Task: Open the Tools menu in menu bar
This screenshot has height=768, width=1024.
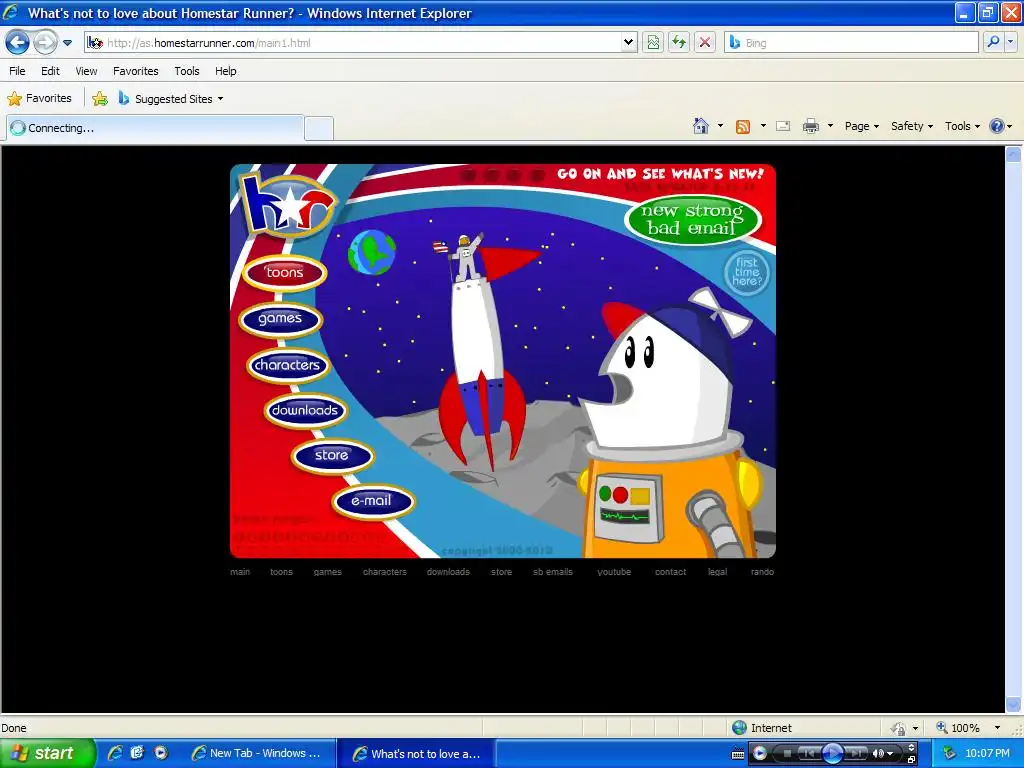Action: point(187,71)
